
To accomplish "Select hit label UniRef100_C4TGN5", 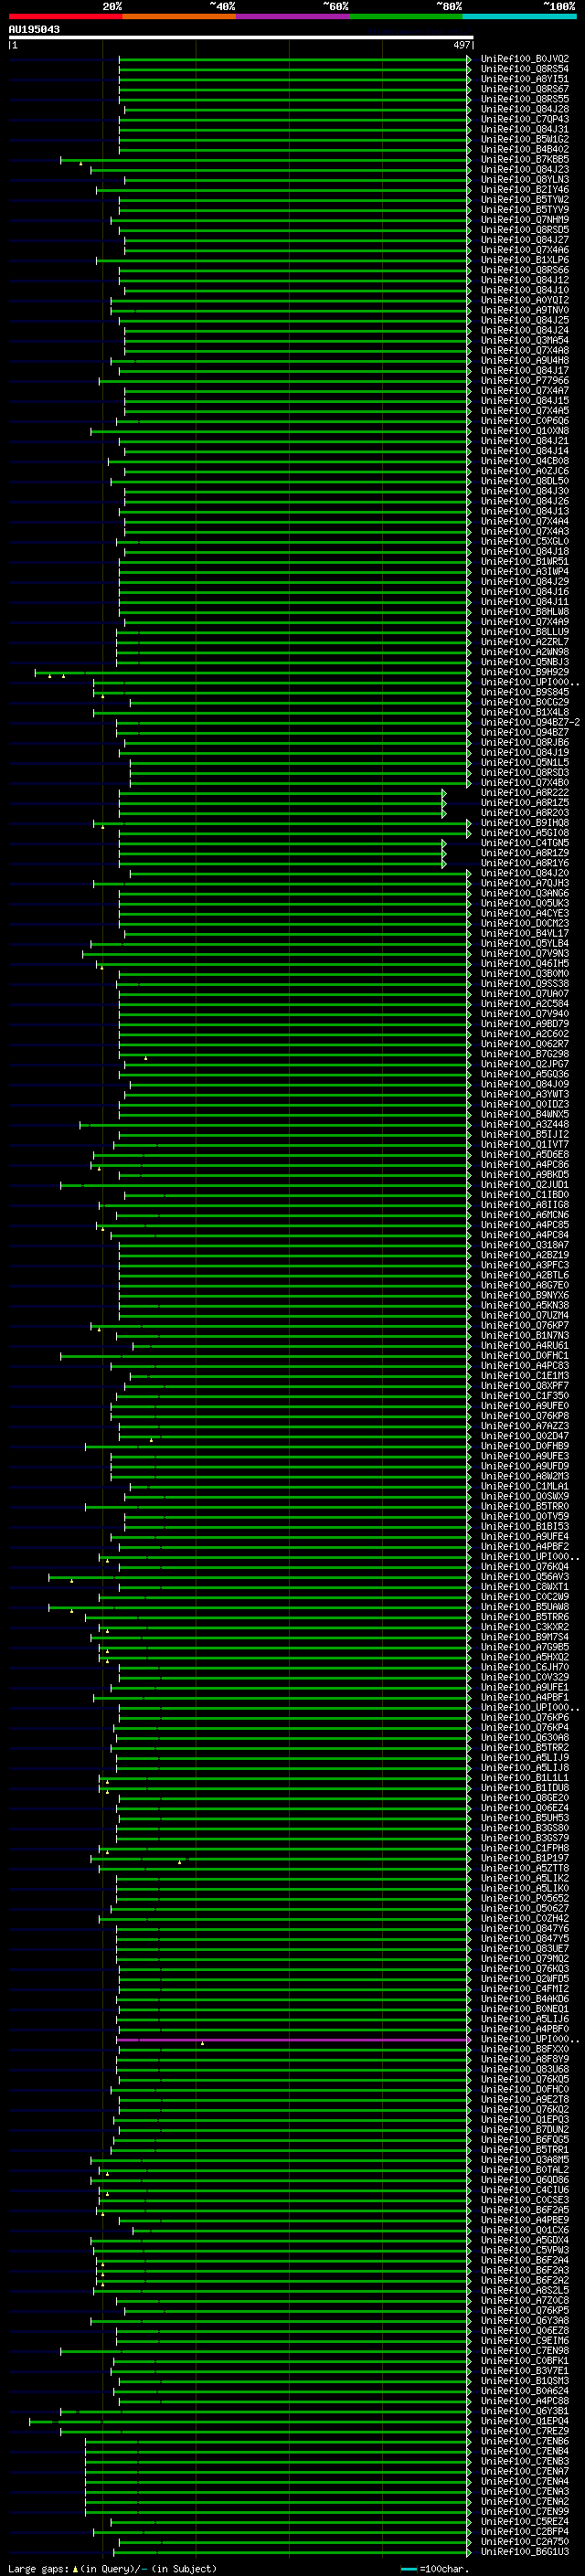I will coord(525,843).
